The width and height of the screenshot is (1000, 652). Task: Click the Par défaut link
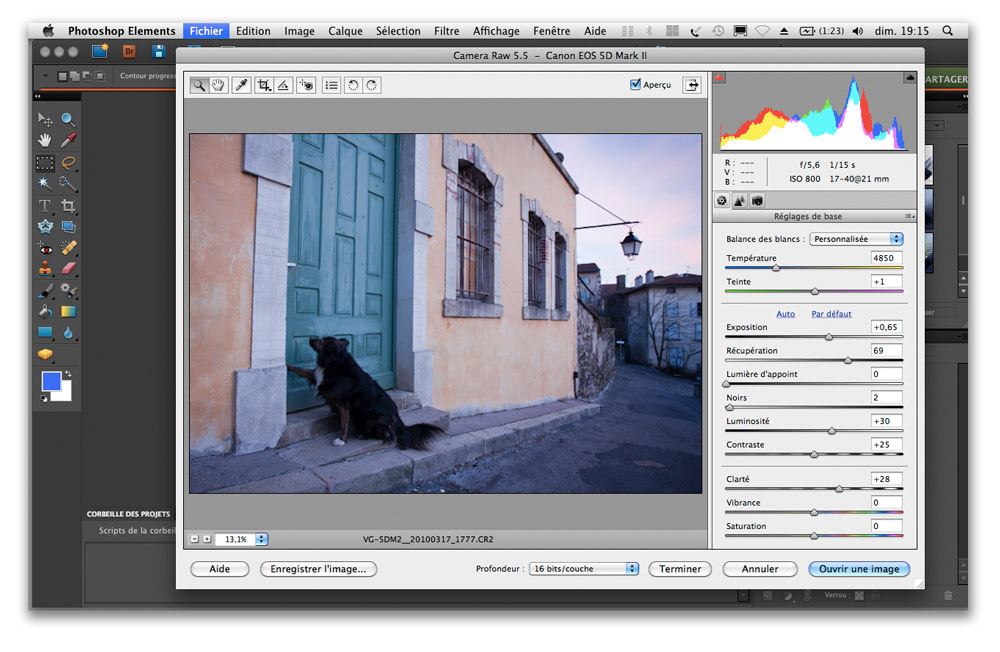tap(831, 314)
